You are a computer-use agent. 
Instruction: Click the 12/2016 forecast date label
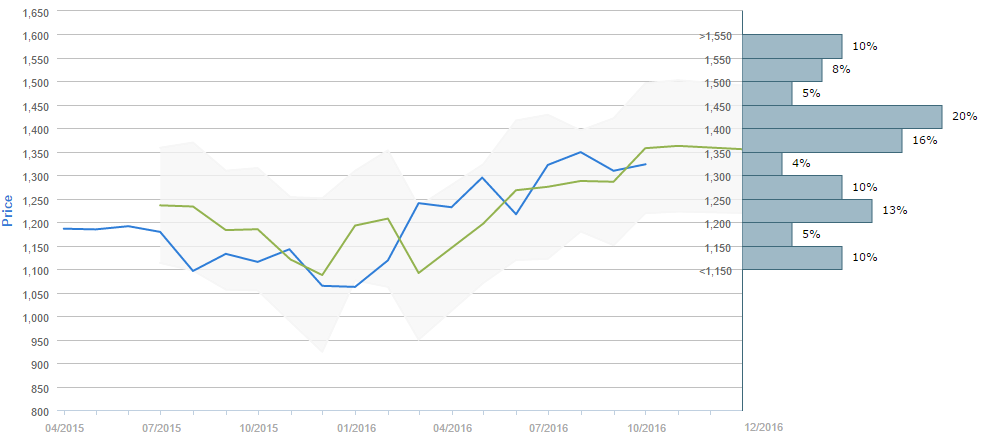[x=762, y=427]
